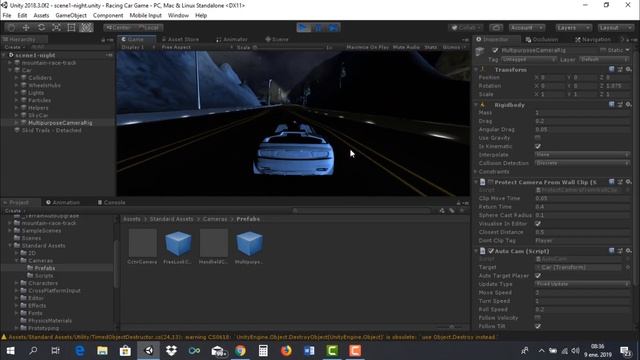640x360 pixels.
Task: Click Microsoft Edge in taskbar
Action: pos(80,351)
